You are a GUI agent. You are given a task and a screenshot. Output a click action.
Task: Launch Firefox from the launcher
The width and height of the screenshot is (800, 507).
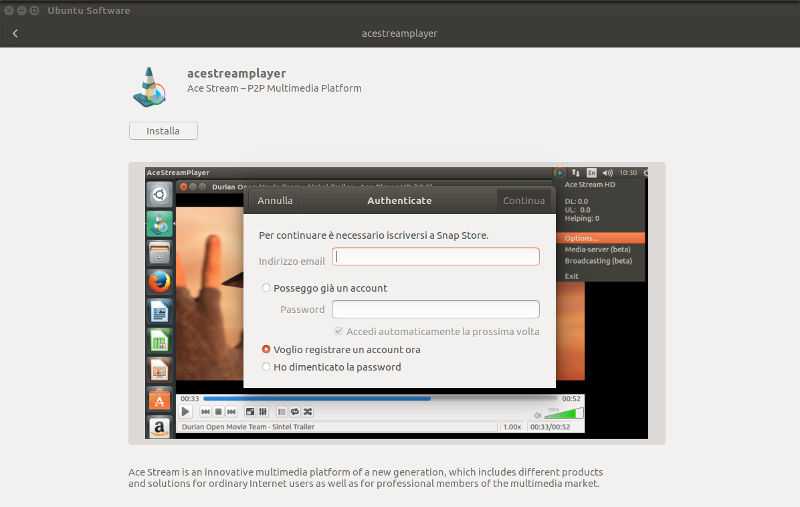click(x=159, y=282)
